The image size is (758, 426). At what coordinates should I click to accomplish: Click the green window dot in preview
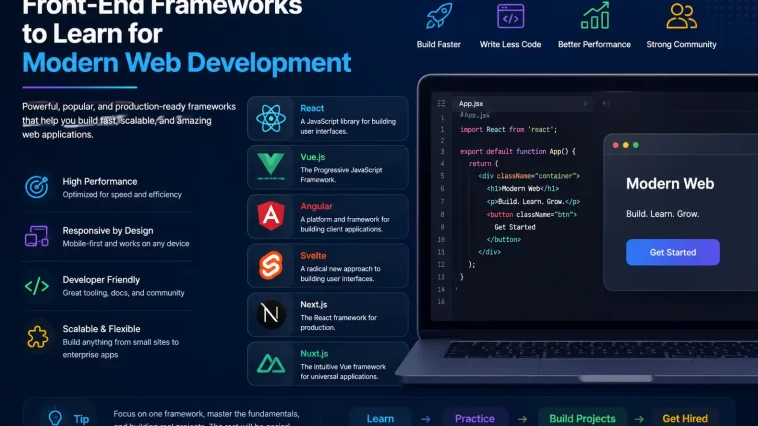[x=636, y=145]
